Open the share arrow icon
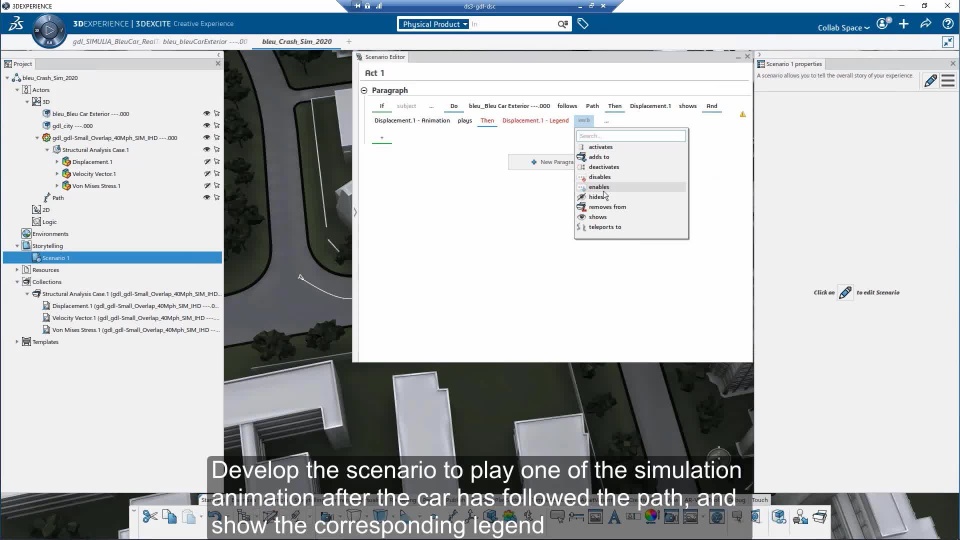 coord(926,24)
